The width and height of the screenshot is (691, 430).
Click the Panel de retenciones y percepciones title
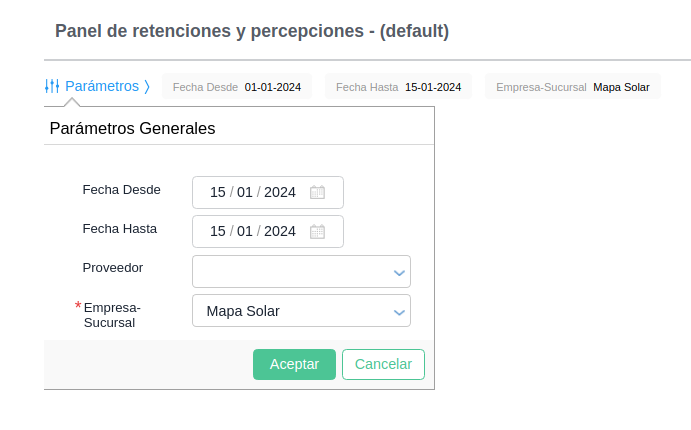pos(252,31)
